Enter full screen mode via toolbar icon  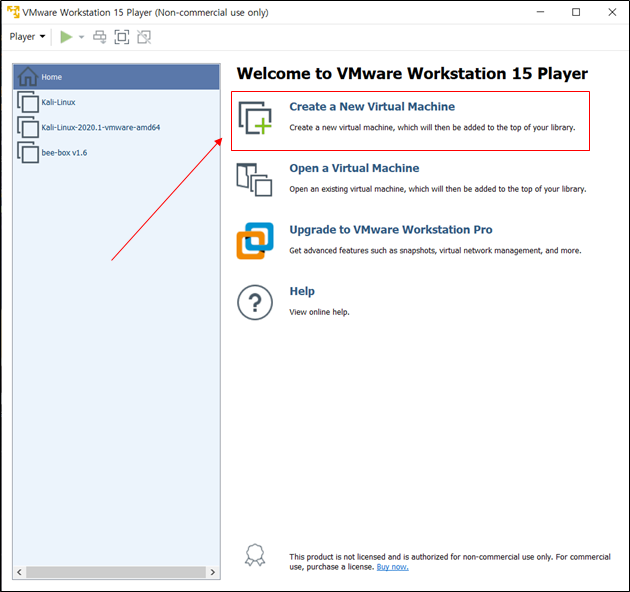pyautogui.click(x=122, y=37)
